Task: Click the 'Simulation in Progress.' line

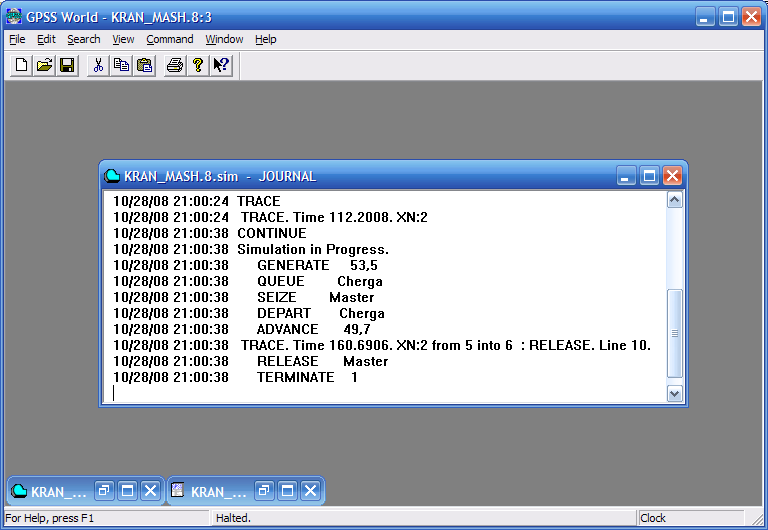Action: tap(251, 249)
